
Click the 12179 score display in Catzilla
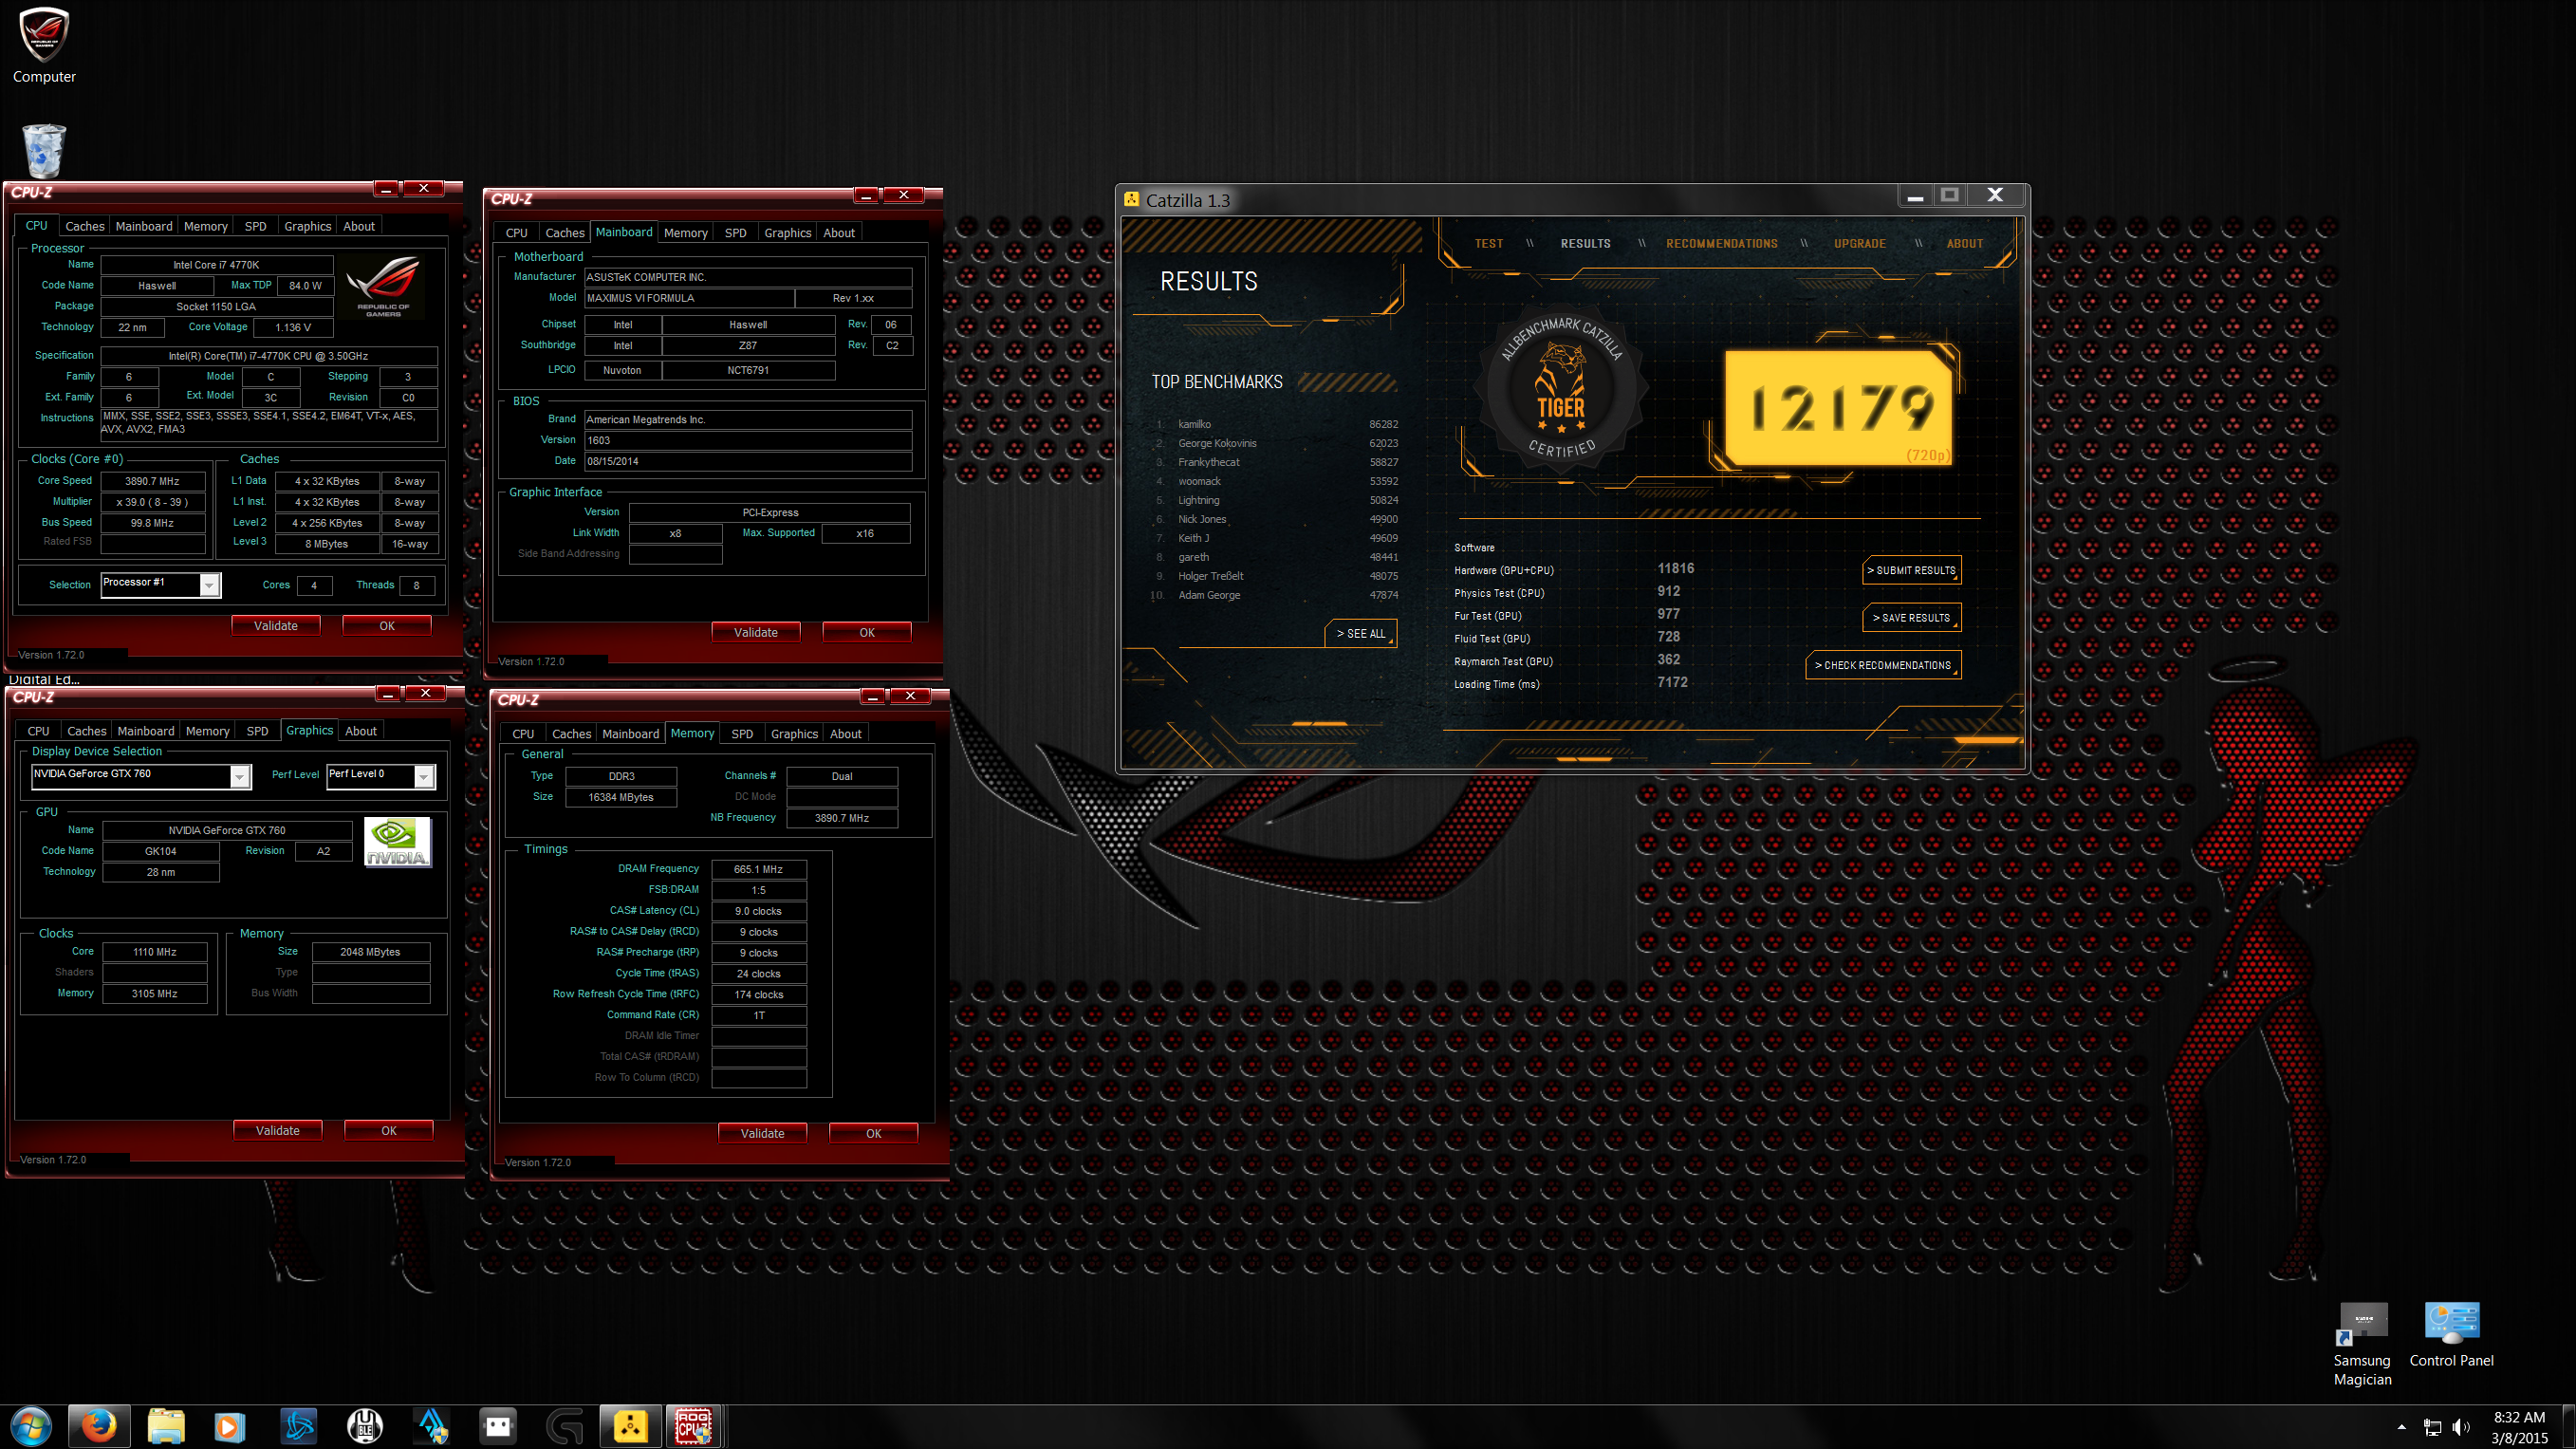tap(1838, 407)
